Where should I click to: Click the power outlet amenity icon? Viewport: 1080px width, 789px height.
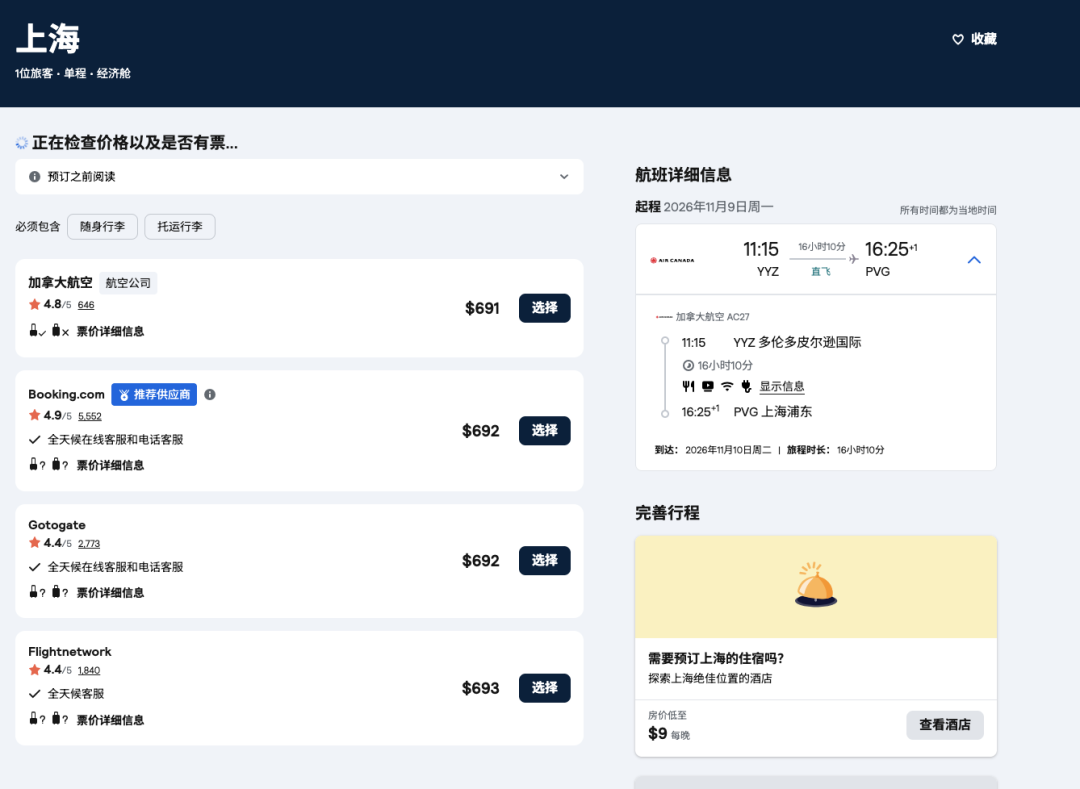click(x=746, y=386)
